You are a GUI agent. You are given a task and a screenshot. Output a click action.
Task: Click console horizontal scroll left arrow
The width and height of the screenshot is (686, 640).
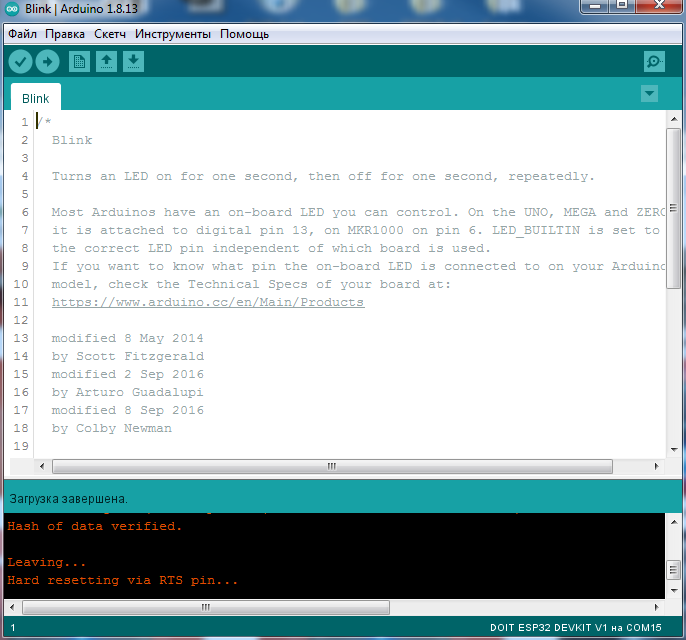[x=12, y=607]
